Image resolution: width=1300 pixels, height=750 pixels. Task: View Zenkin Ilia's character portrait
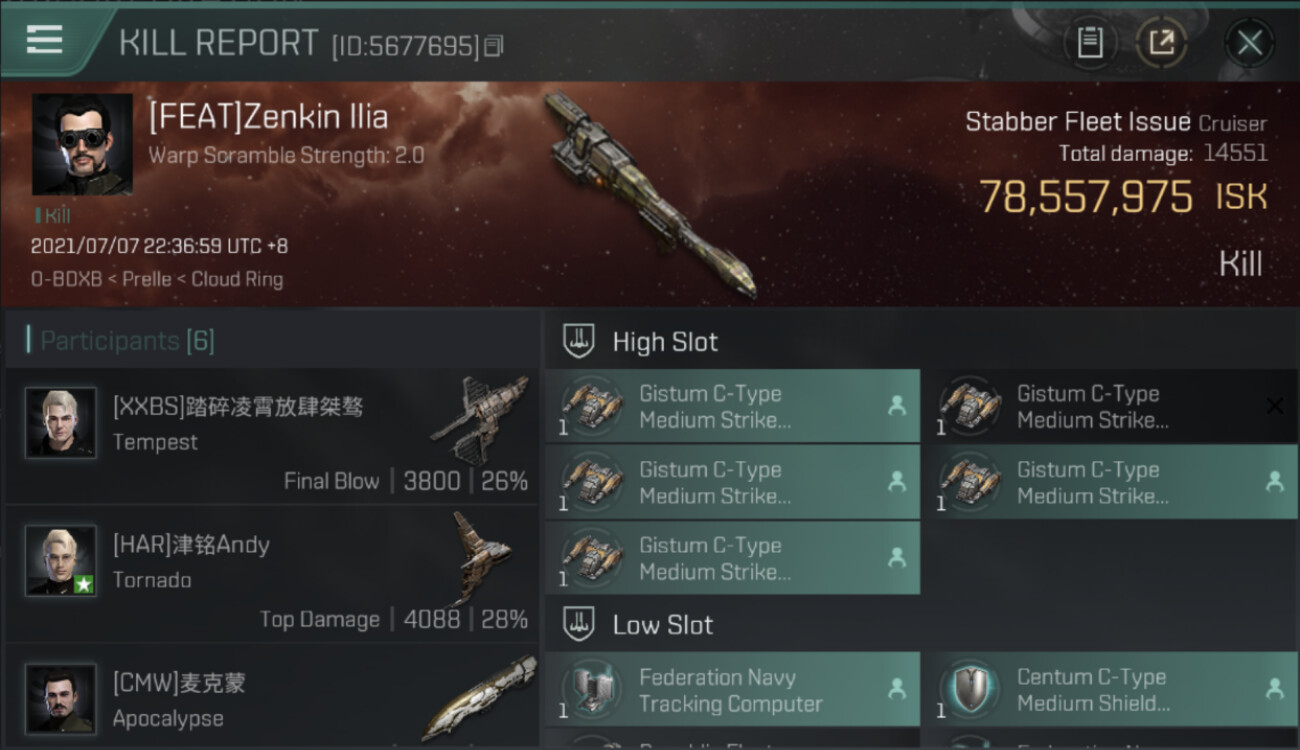click(x=82, y=144)
